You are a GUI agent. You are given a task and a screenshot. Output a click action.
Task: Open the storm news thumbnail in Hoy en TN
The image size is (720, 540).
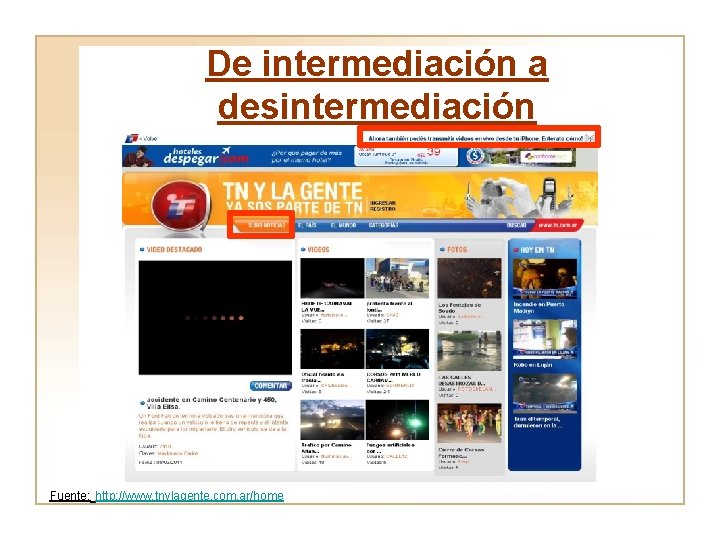click(545, 393)
